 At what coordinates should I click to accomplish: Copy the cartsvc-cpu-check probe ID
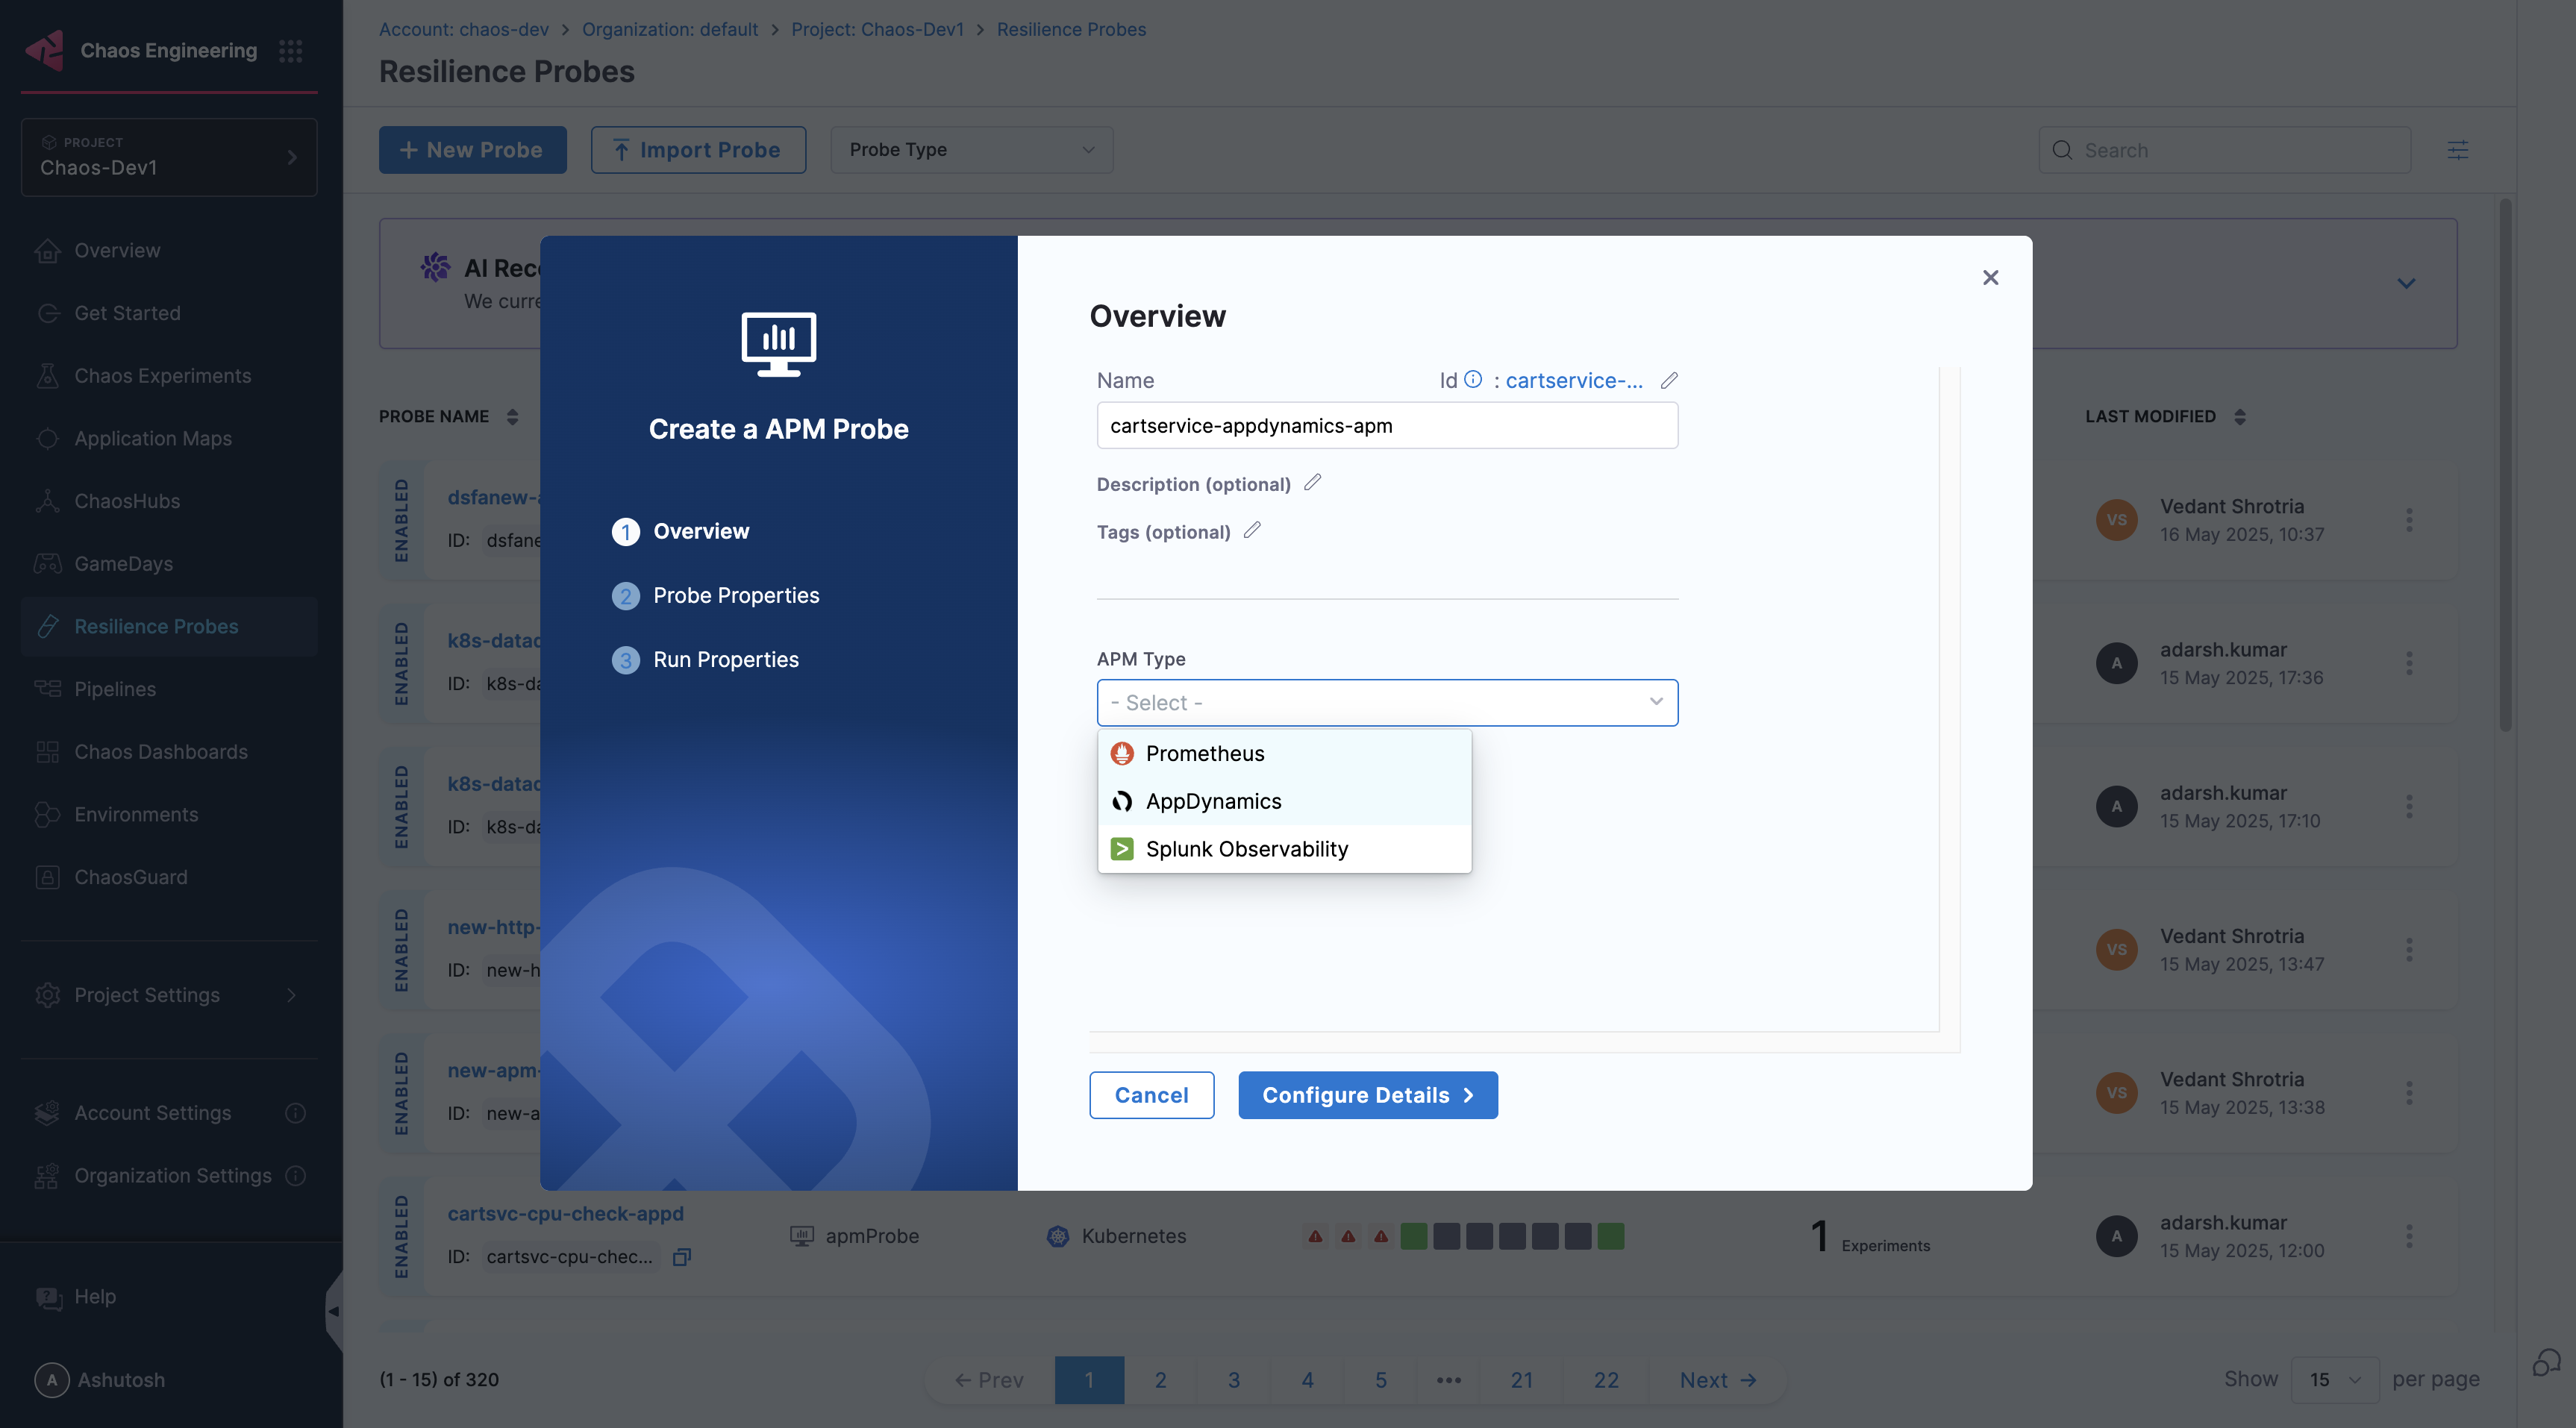[681, 1257]
